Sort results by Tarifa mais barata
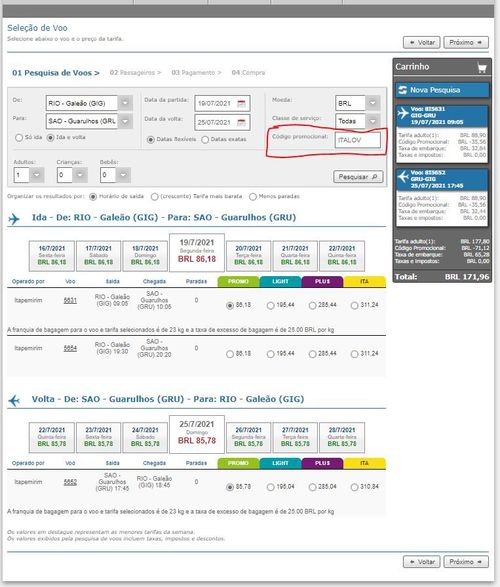 tap(155, 197)
